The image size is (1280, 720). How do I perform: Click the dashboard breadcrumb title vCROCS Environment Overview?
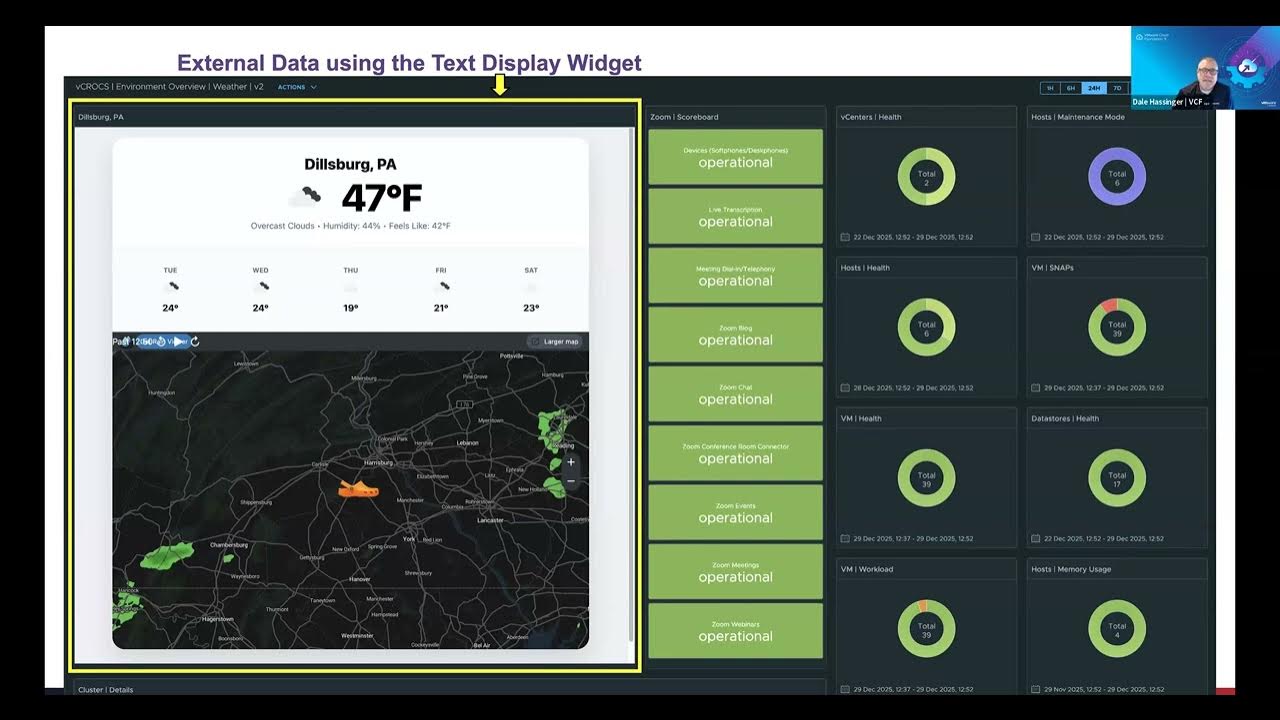pos(170,87)
